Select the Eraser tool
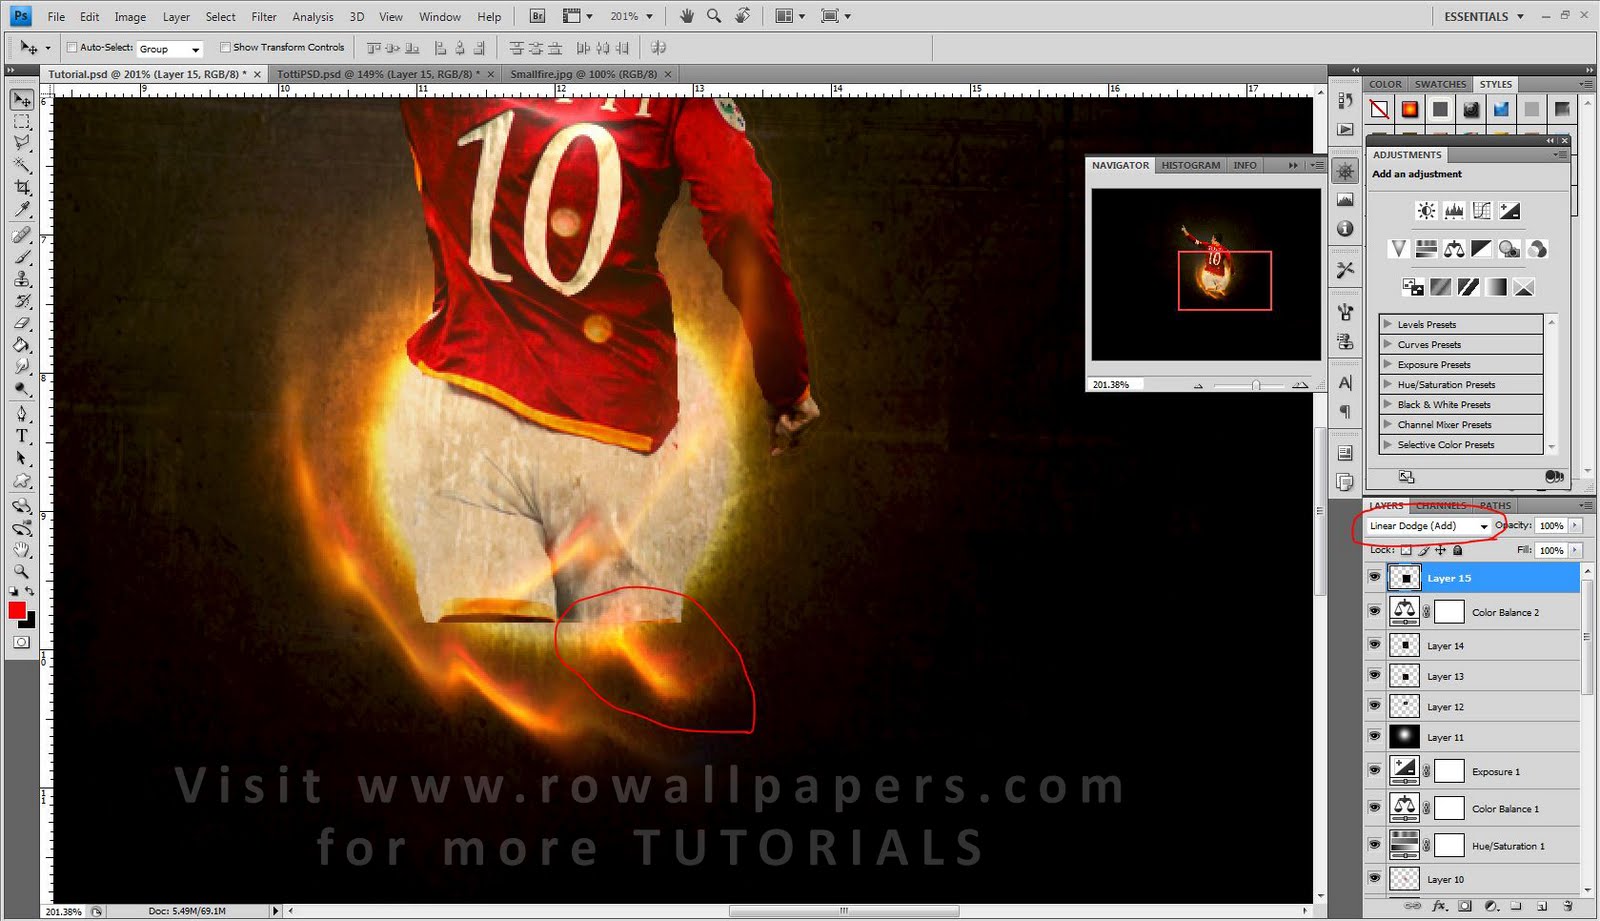Image resolution: width=1600 pixels, height=921 pixels. pyautogui.click(x=22, y=323)
